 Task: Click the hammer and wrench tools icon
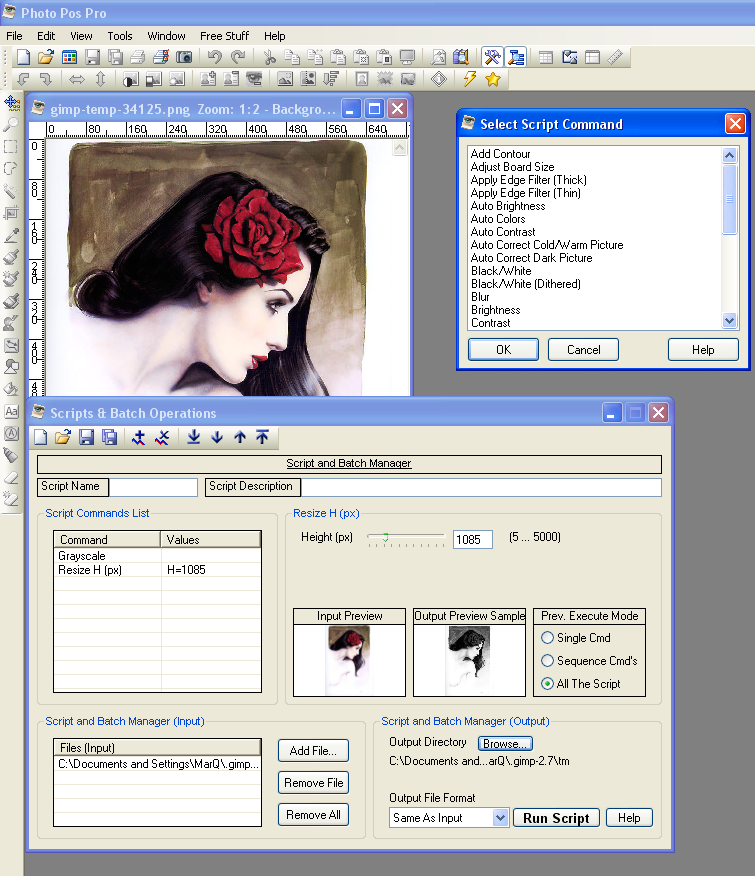click(x=492, y=57)
